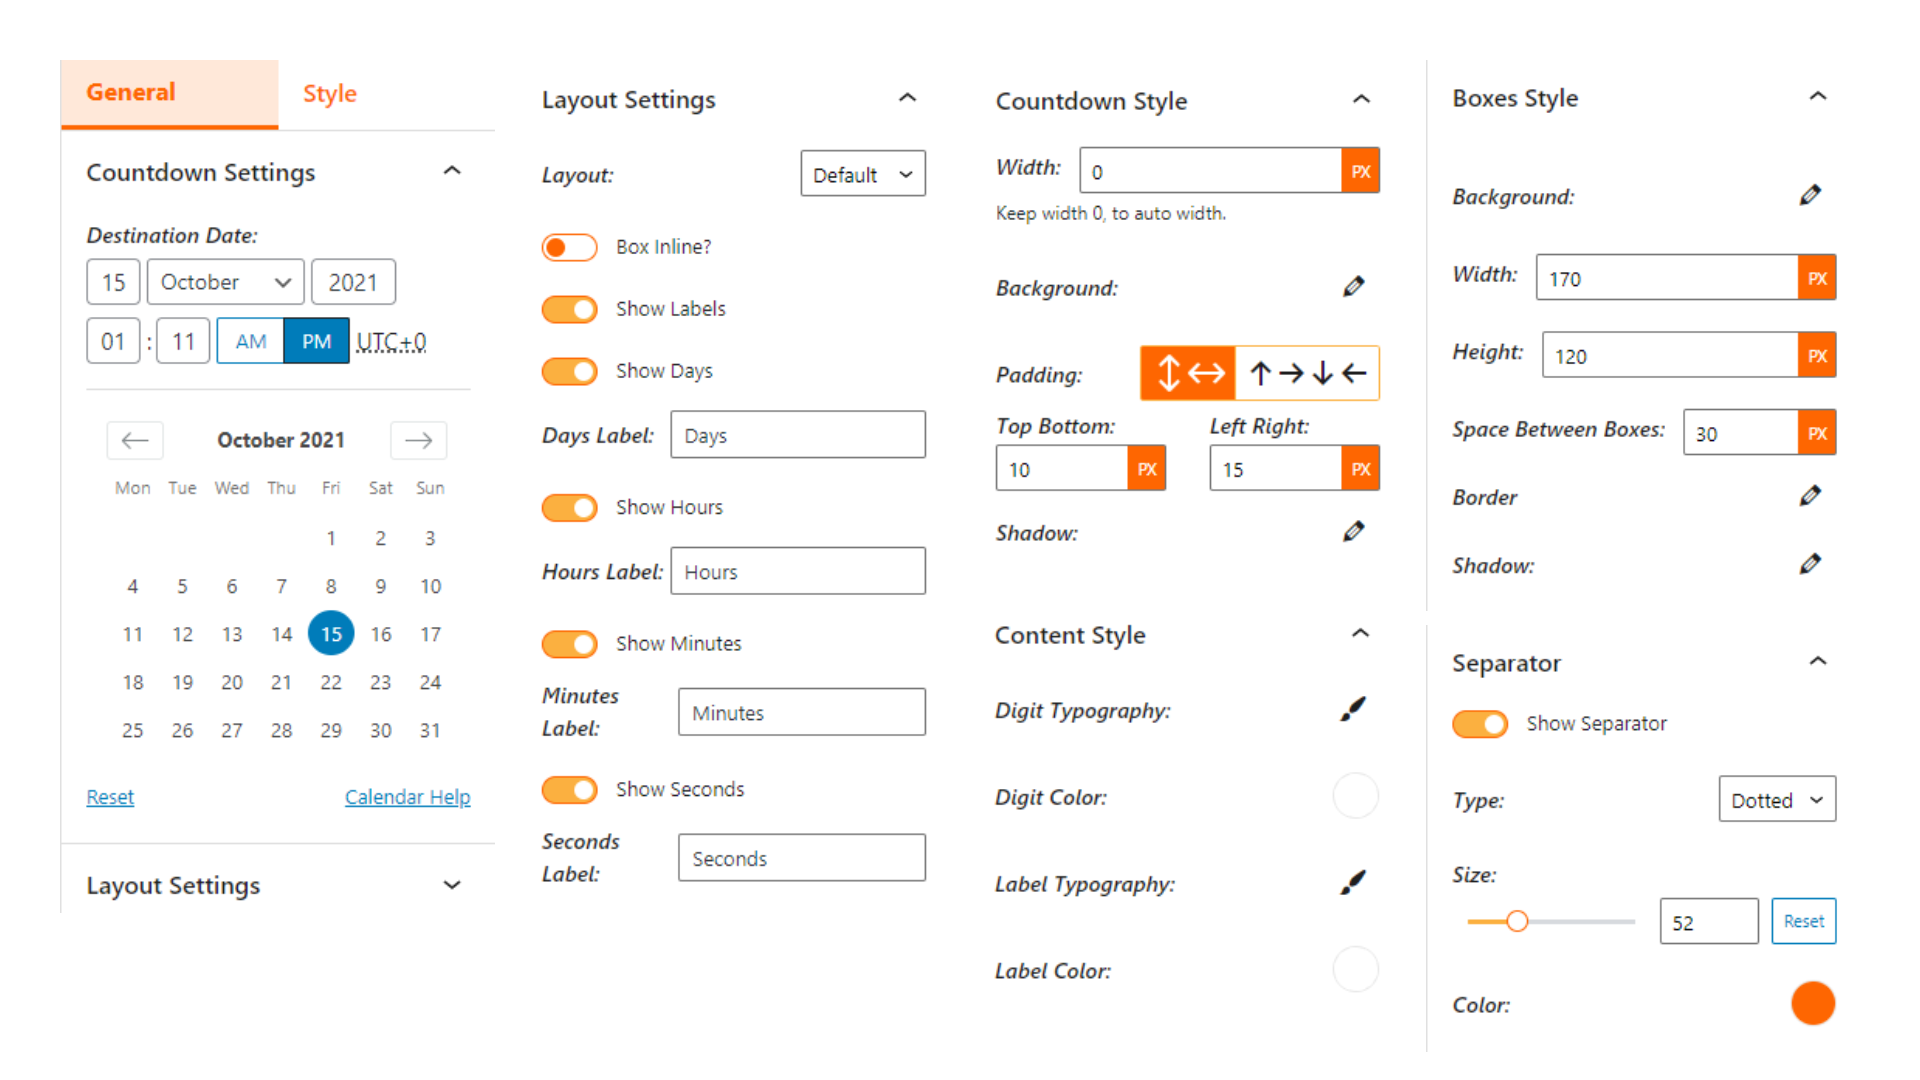This screenshot has width=1920, height=1080.
Task: Open Boxes Style border pencil editor
Action: pos(1810,496)
